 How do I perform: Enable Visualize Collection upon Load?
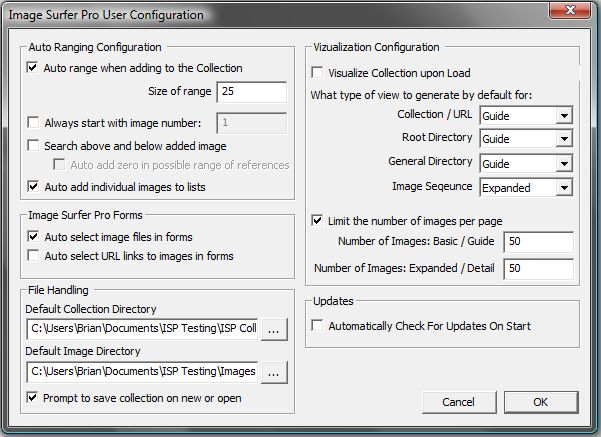tap(317, 72)
